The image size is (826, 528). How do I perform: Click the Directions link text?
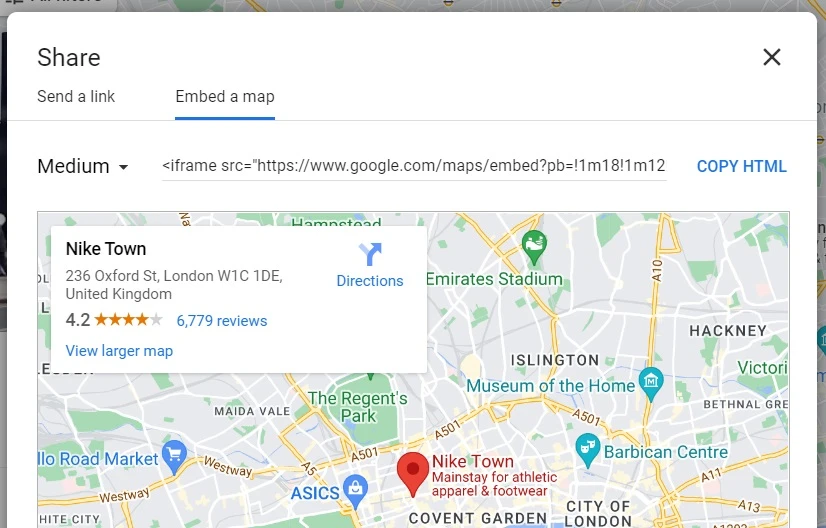click(370, 281)
